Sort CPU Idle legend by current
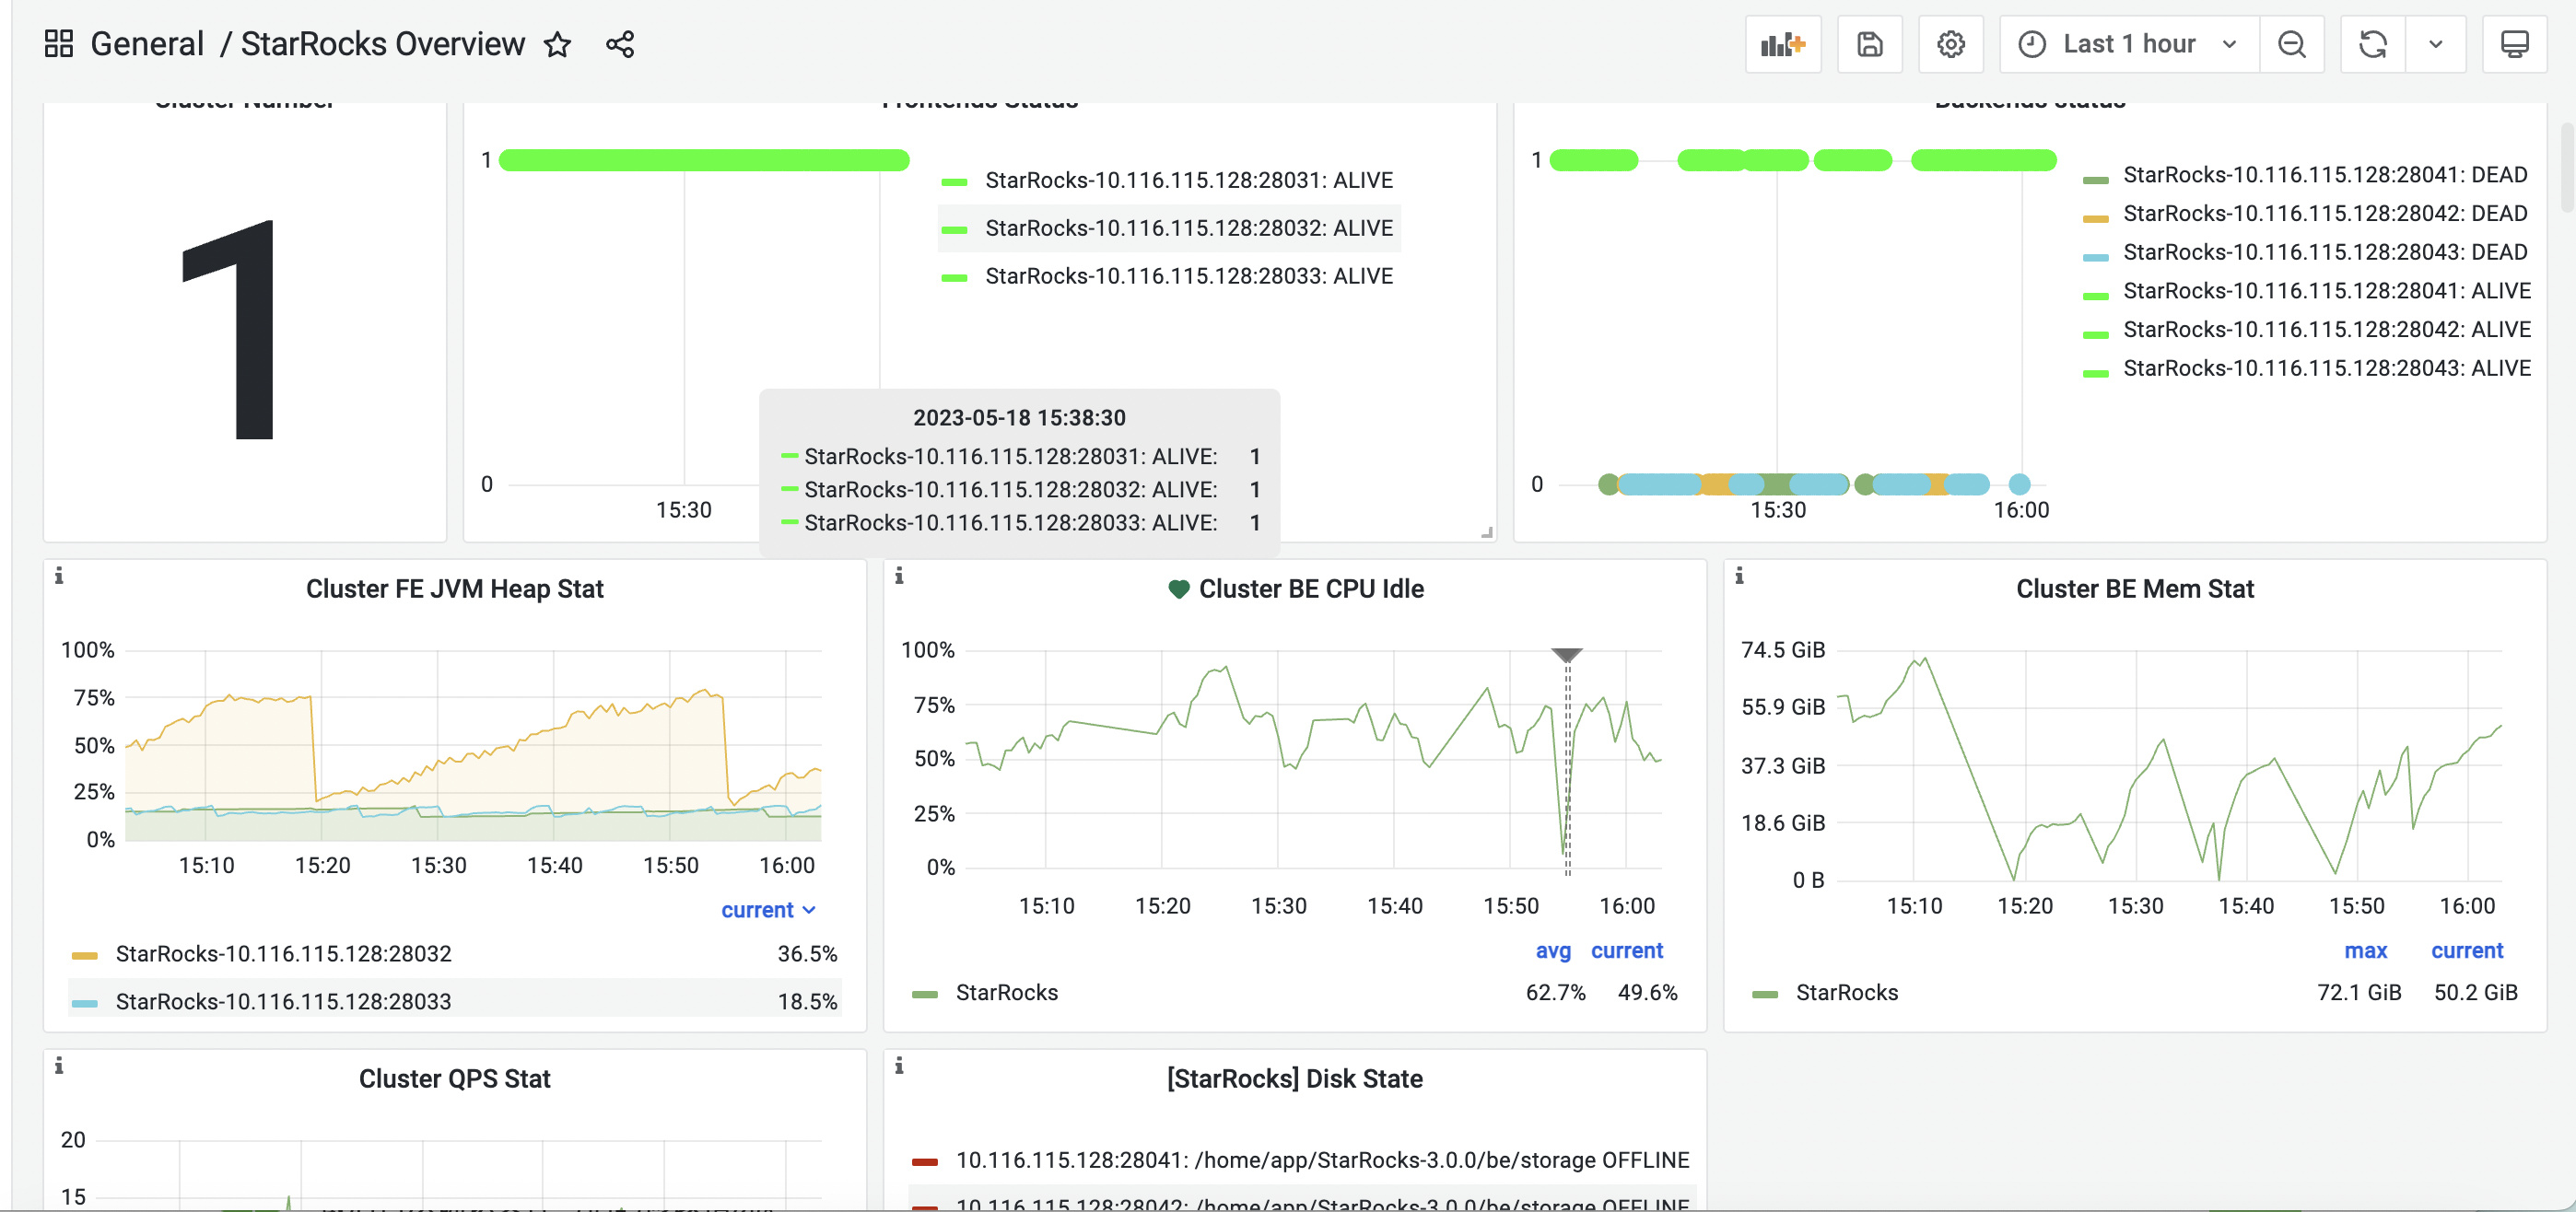The width and height of the screenshot is (2576, 1212). pos(1627,950)
